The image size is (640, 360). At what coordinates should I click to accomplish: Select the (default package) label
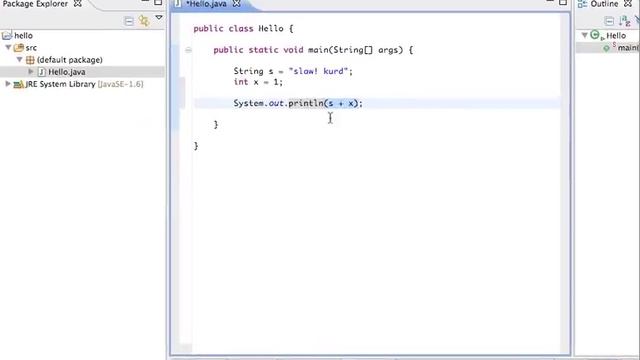coord(69,60)
